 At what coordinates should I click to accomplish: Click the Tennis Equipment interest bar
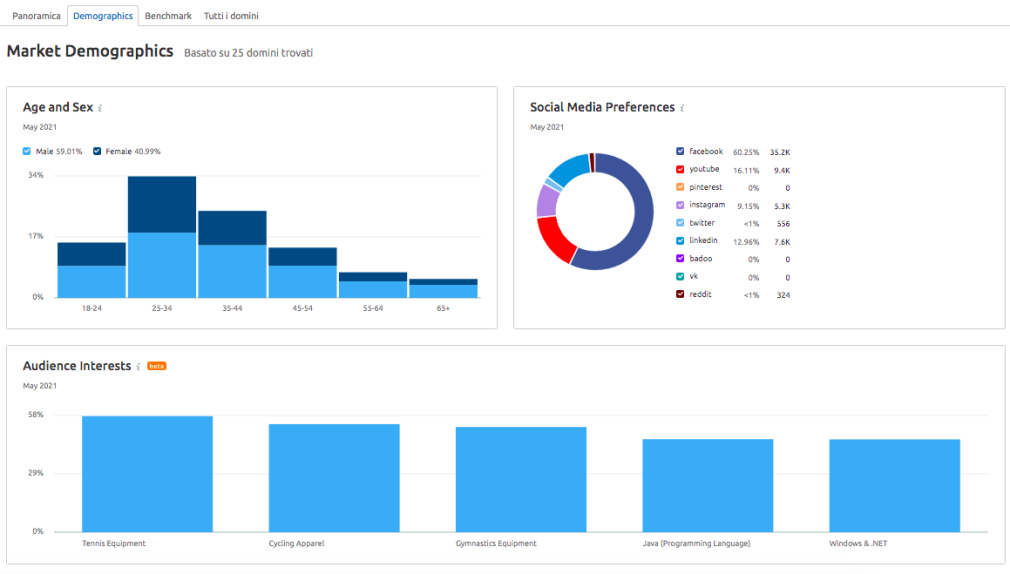point(148,474)
